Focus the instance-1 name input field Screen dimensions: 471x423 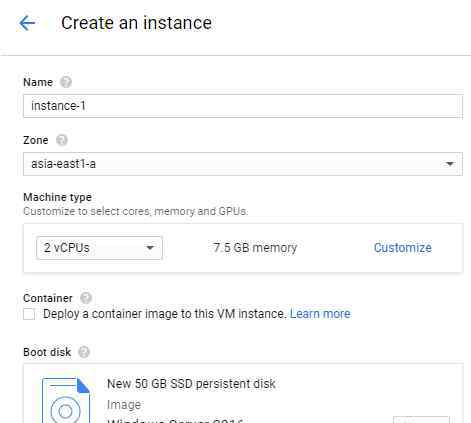tap(243, 106)
